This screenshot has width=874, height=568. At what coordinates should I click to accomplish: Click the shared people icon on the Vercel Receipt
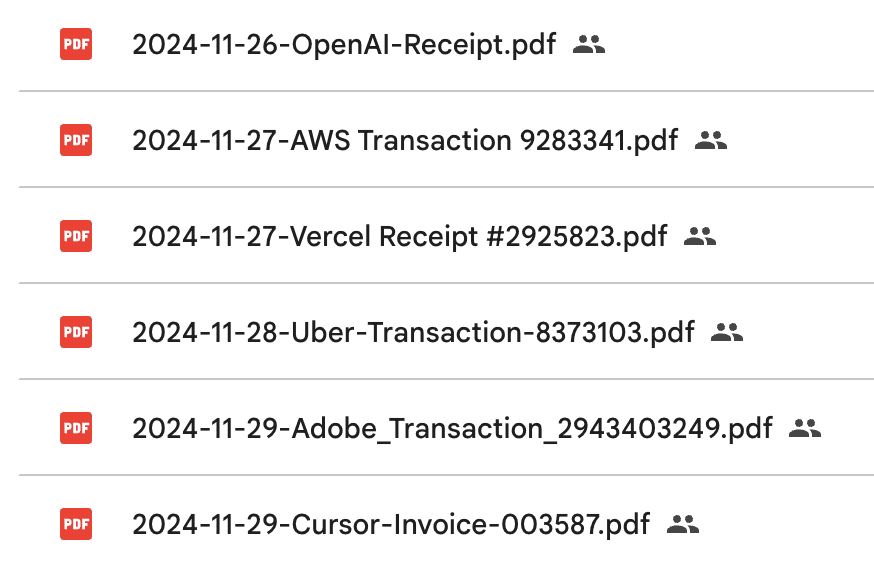point(700,236)
